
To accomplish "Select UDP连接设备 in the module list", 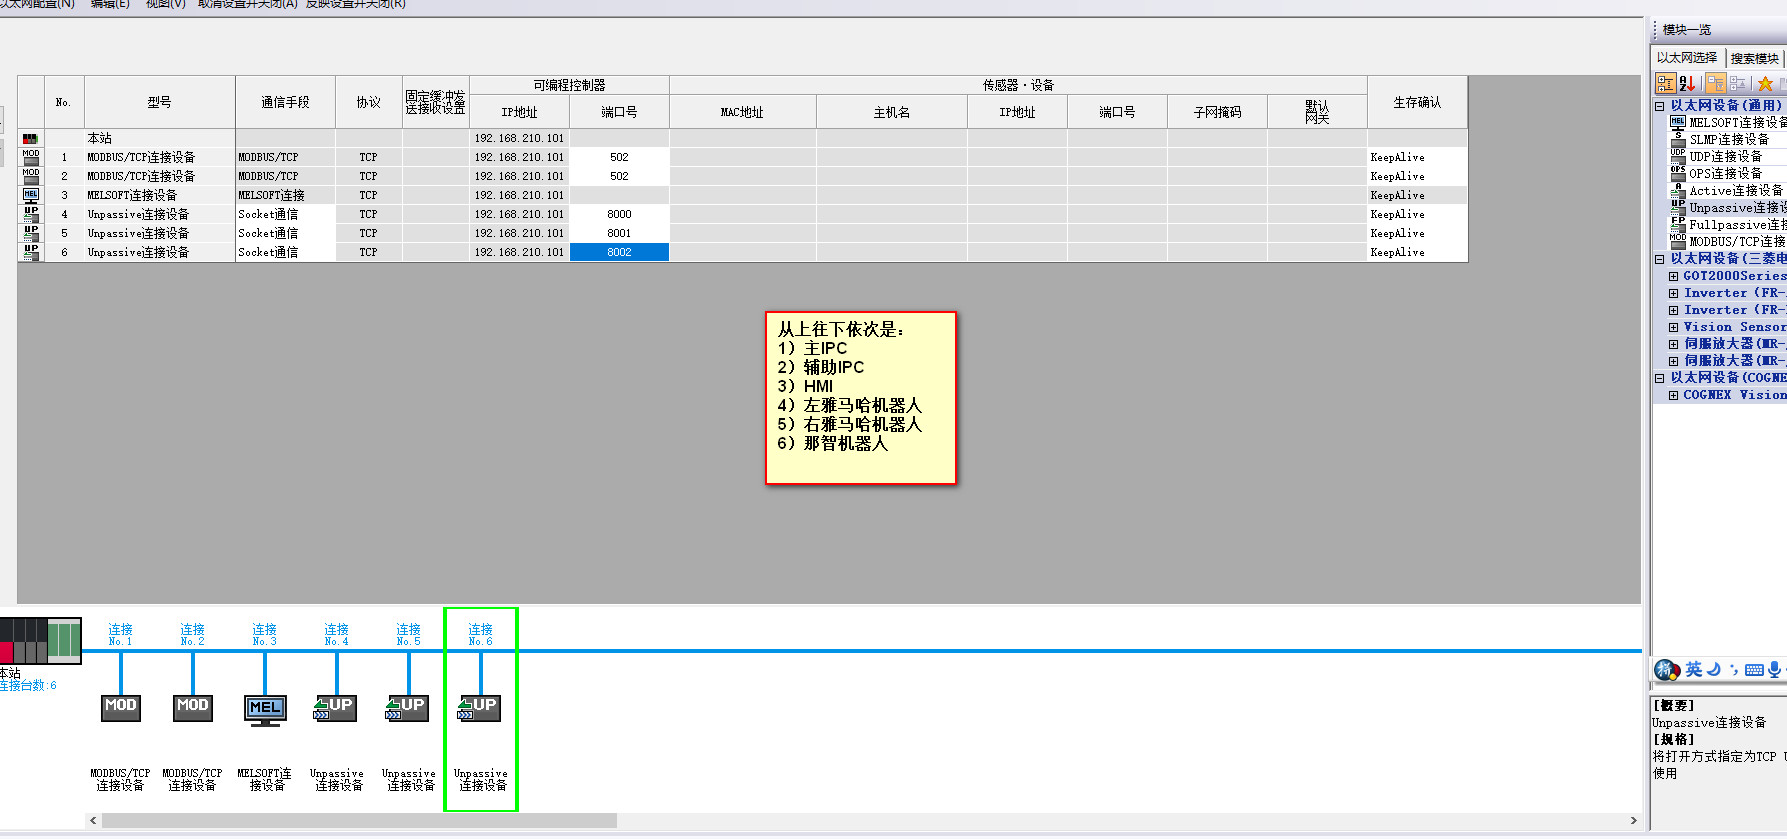I will point(1725,157).
